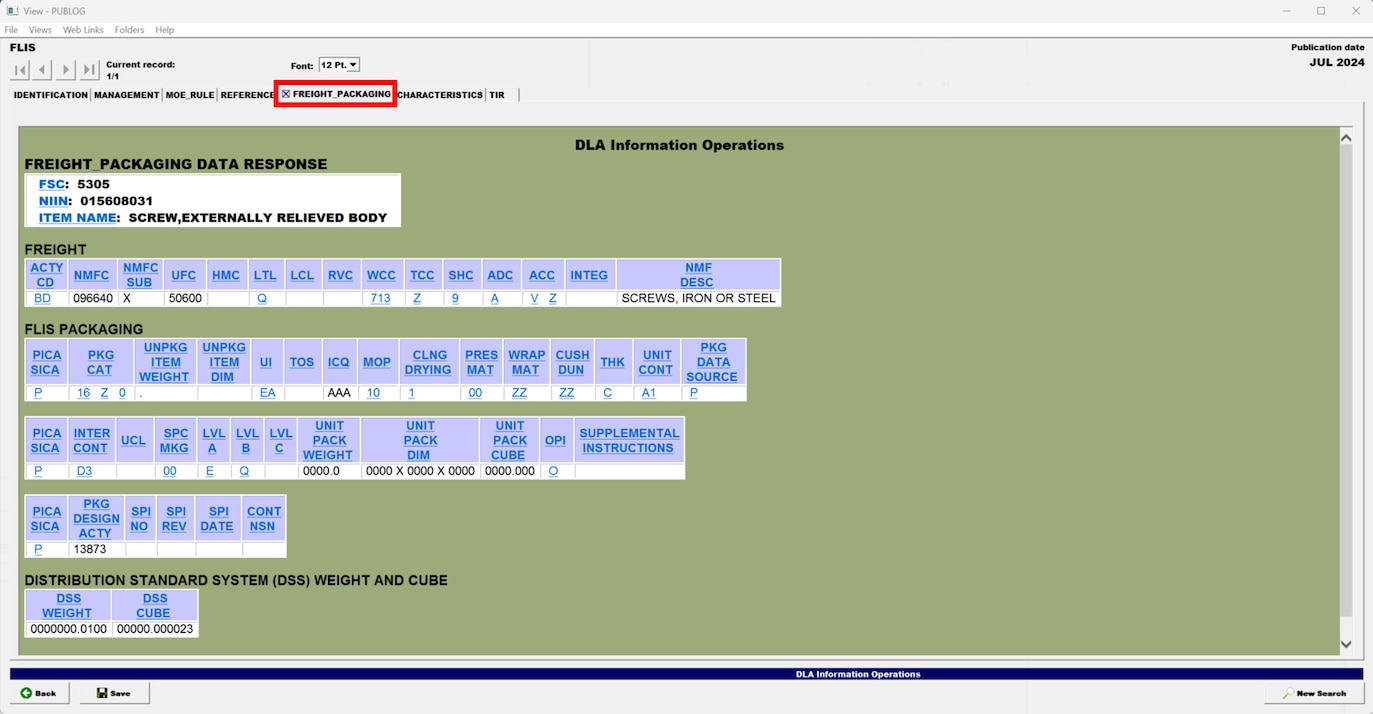Open the Folders menu
Viewport: 1373px width, 714px height.
[x=129, y=30]
